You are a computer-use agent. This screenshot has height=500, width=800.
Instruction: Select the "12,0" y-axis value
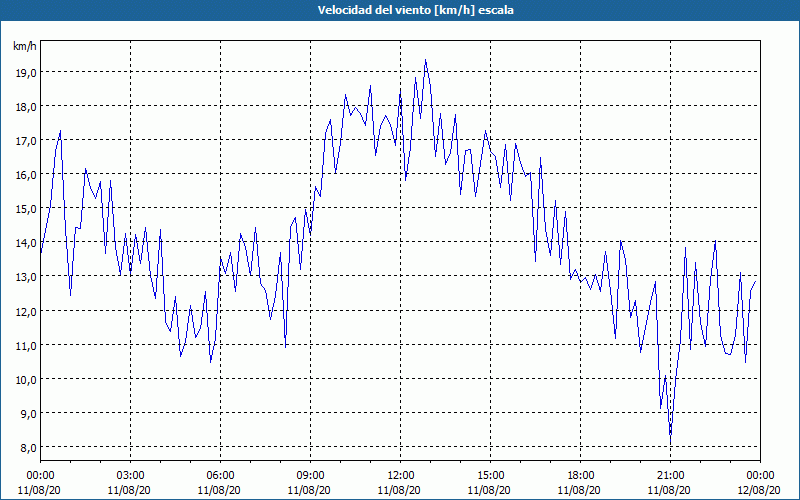click(x=26, y=311)
